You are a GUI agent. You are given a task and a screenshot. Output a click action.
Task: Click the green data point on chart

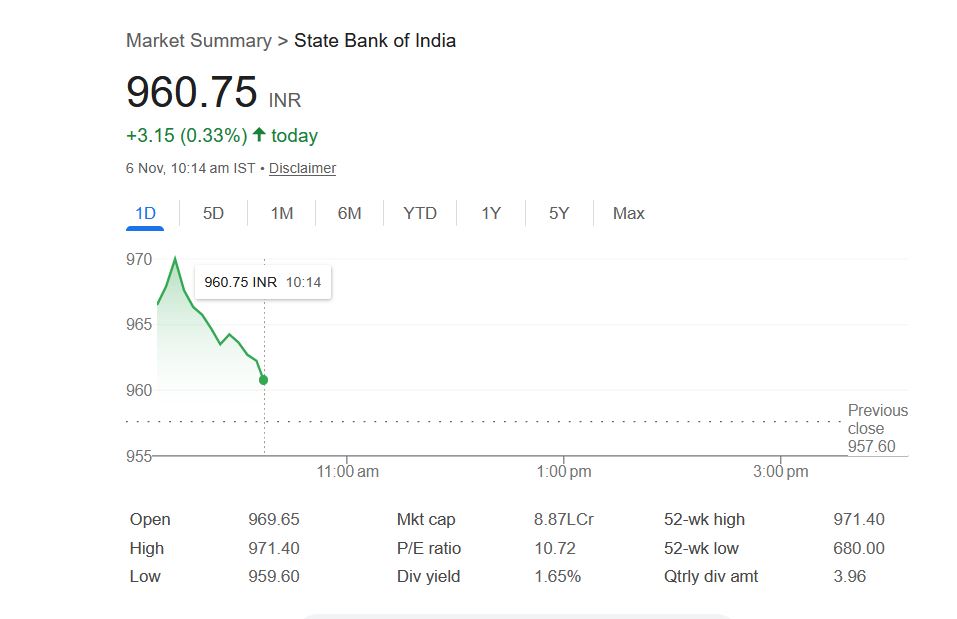(x=263, y=380)
